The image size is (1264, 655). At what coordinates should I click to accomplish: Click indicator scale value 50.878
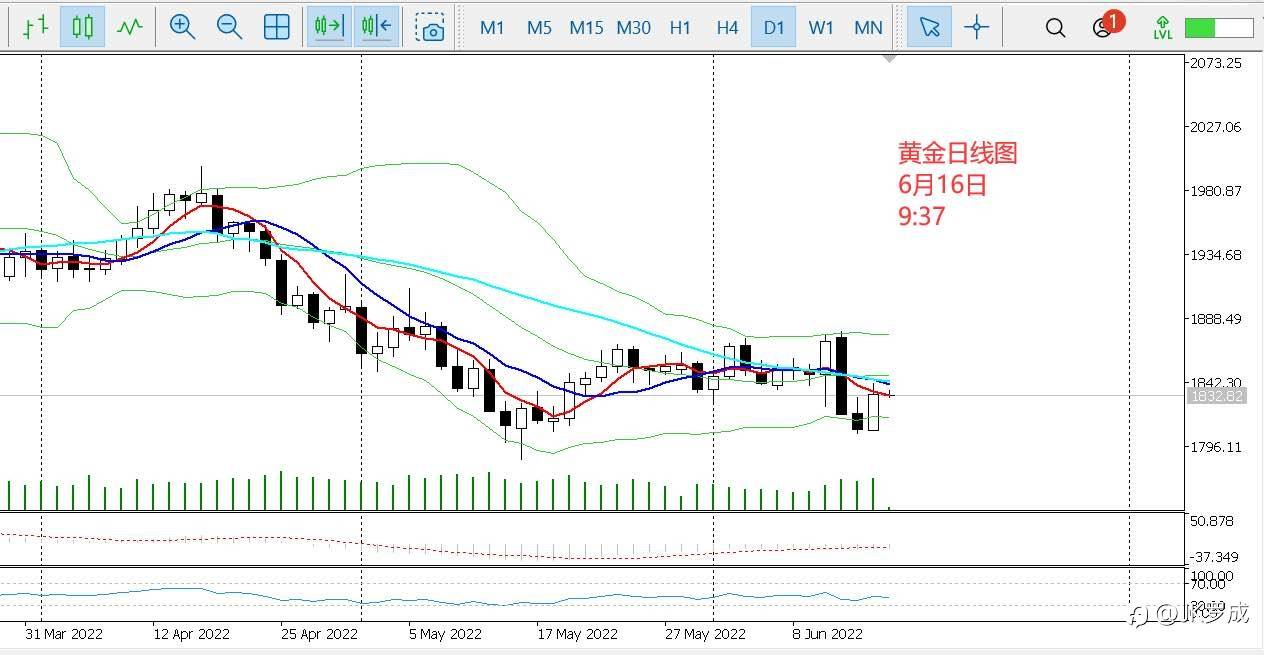(1213, 521)
